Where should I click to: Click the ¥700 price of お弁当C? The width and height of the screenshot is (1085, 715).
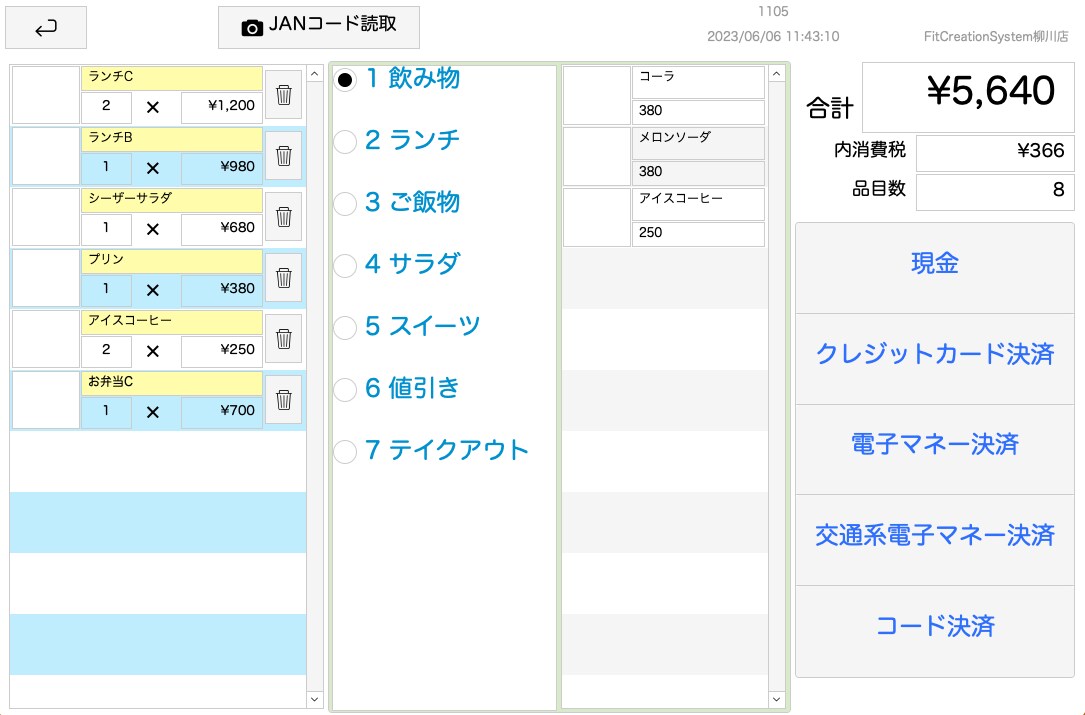tap(221, 412)
